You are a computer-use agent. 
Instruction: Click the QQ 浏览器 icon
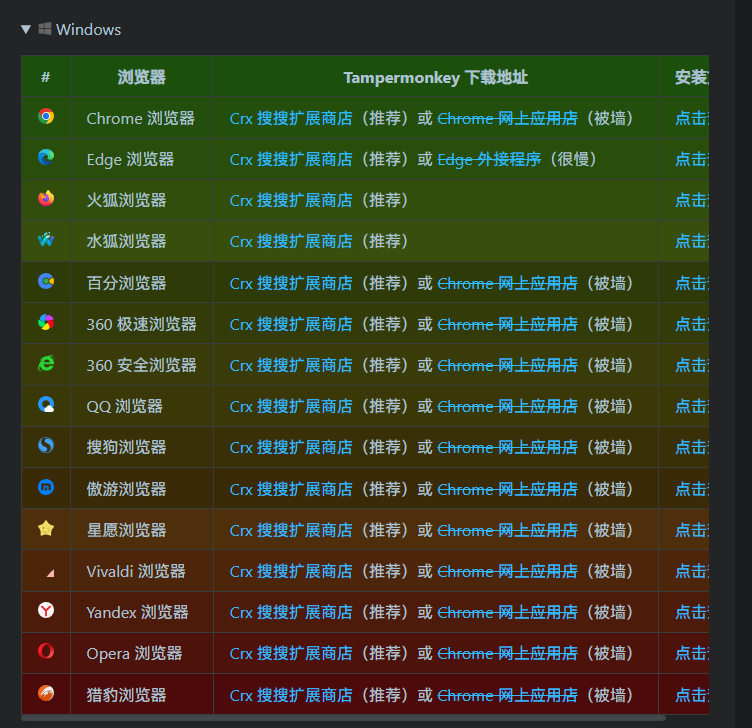pyautogui.click(x=46, y=404)
